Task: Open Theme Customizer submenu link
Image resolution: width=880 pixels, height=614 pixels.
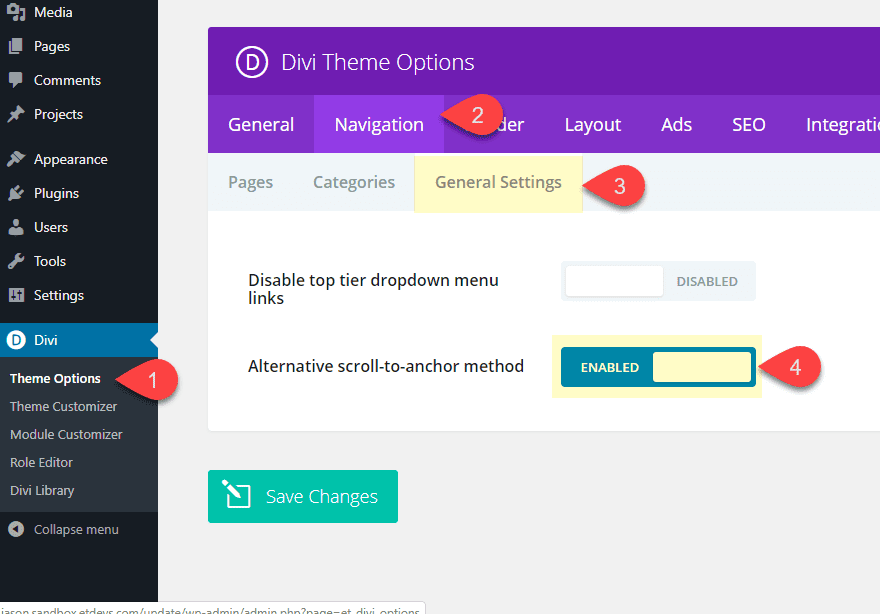Action: coord(63,406)
